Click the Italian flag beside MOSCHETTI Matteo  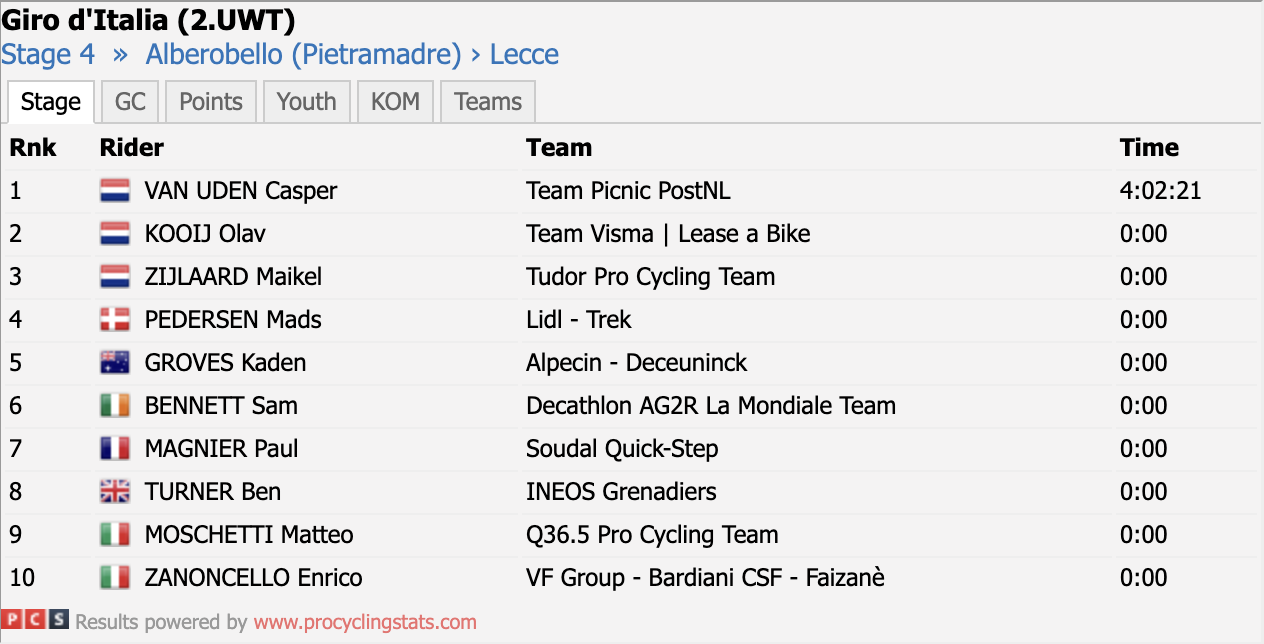click(x=115, y=535)
